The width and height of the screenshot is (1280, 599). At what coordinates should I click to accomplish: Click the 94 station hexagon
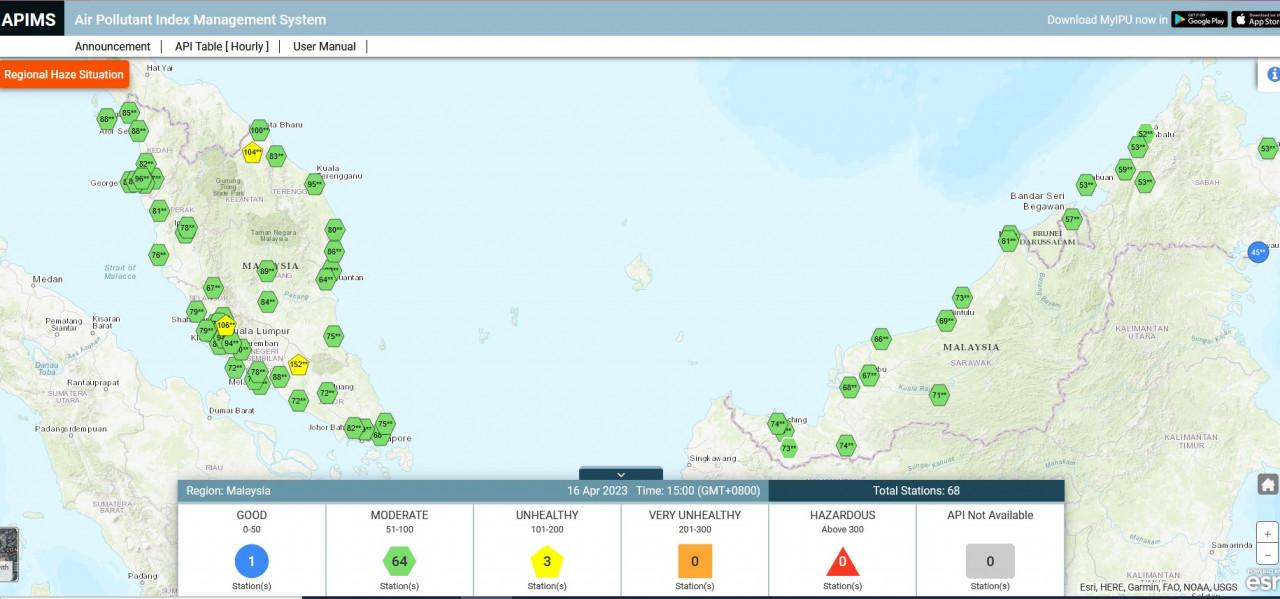coord(231,343)
